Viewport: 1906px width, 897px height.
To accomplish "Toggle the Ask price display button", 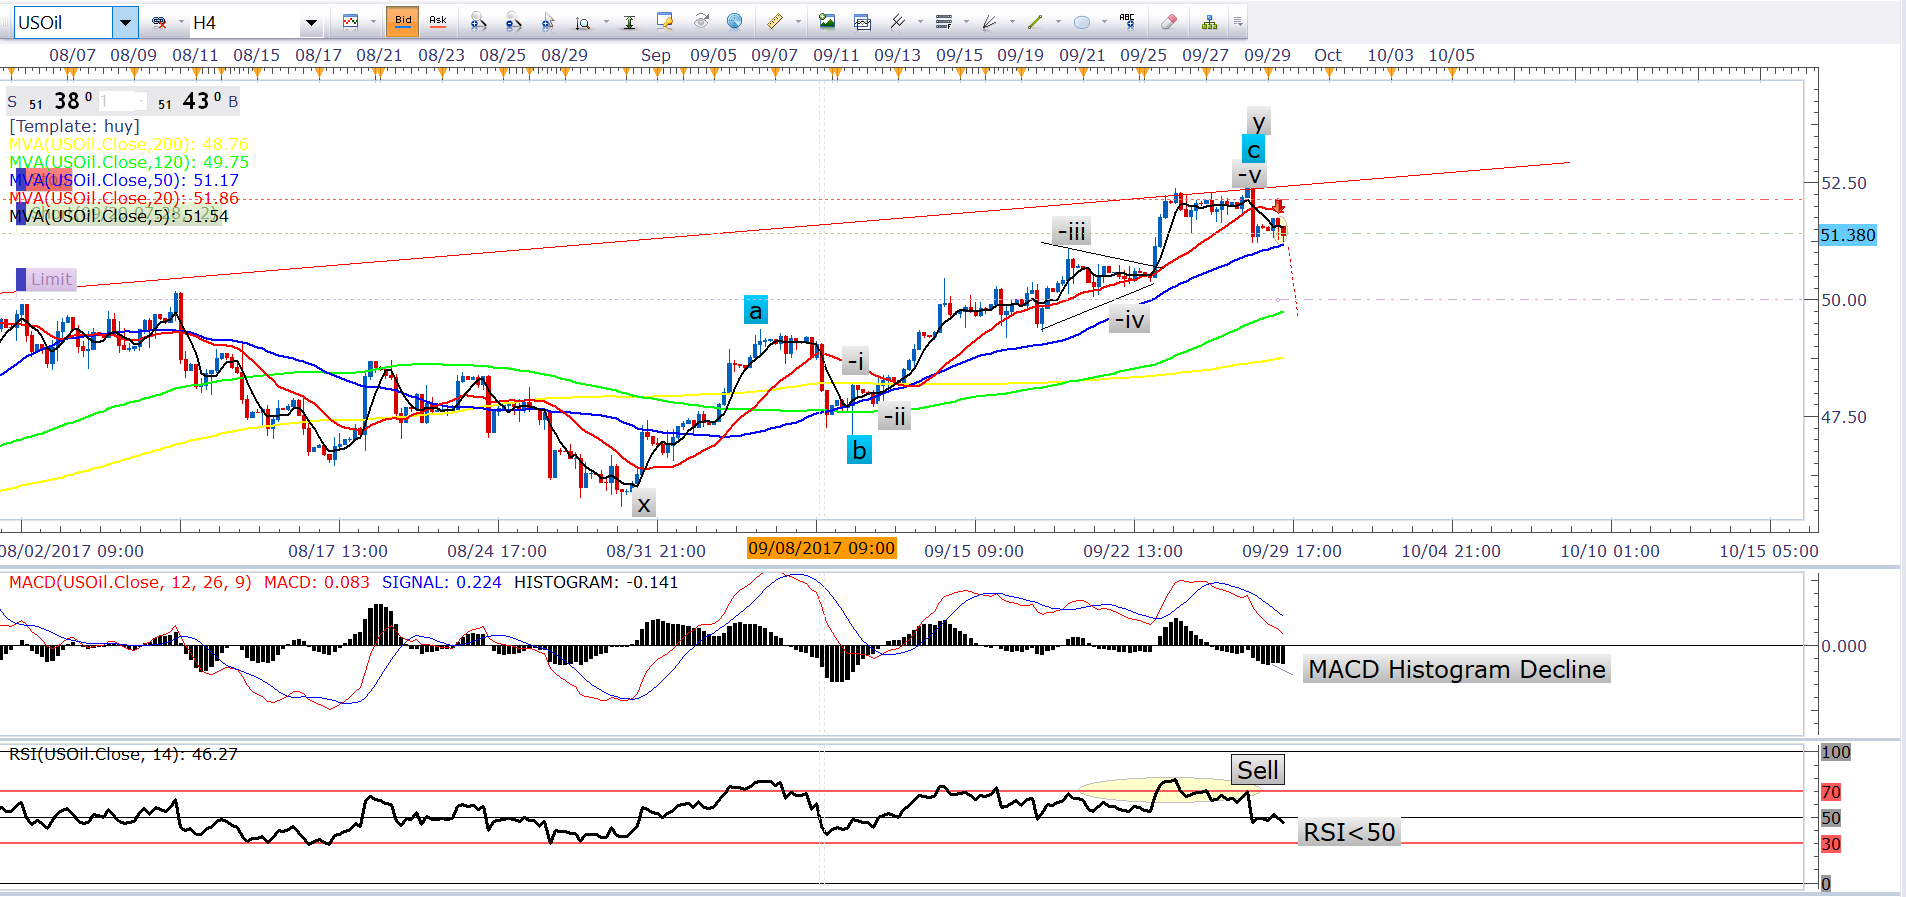I will point(438,21).
